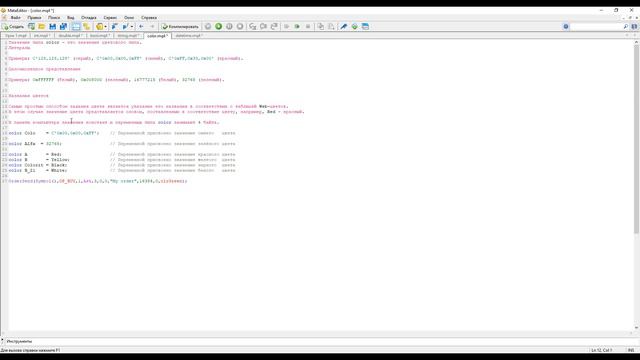This screenshot has height=360, width=640.
Task: Open the Поиск menu
Action: click(54, 18)
